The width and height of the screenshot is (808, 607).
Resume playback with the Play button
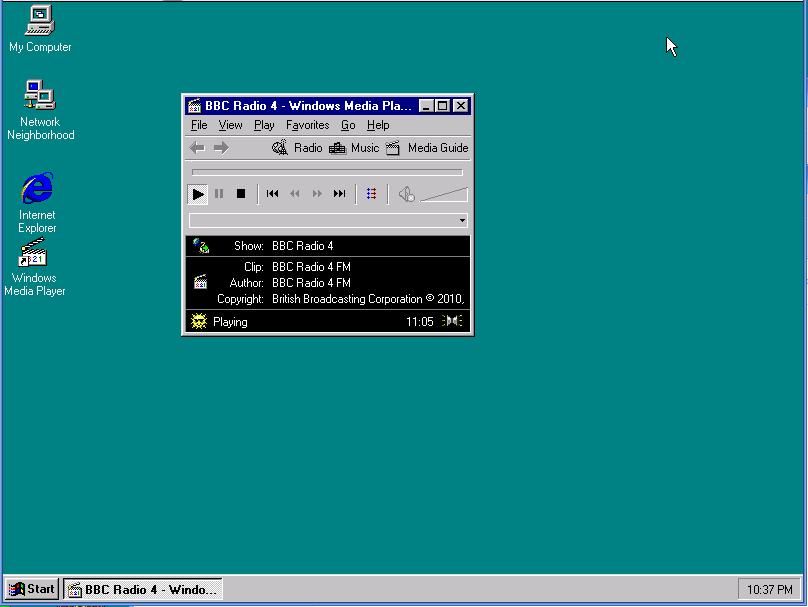click(197, 194)
